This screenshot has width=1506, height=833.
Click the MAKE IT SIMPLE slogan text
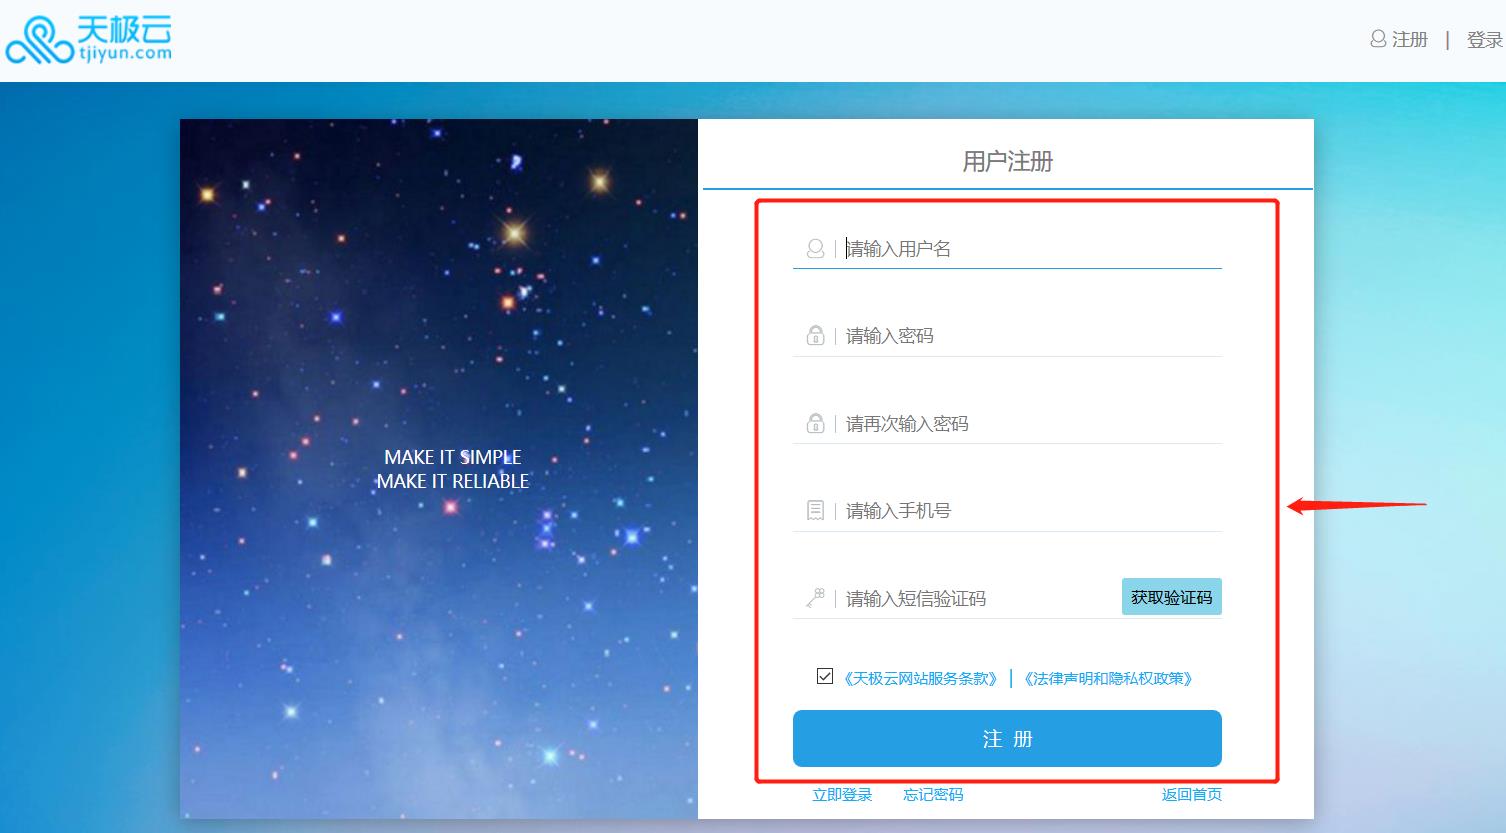click(x=453, y=457)
